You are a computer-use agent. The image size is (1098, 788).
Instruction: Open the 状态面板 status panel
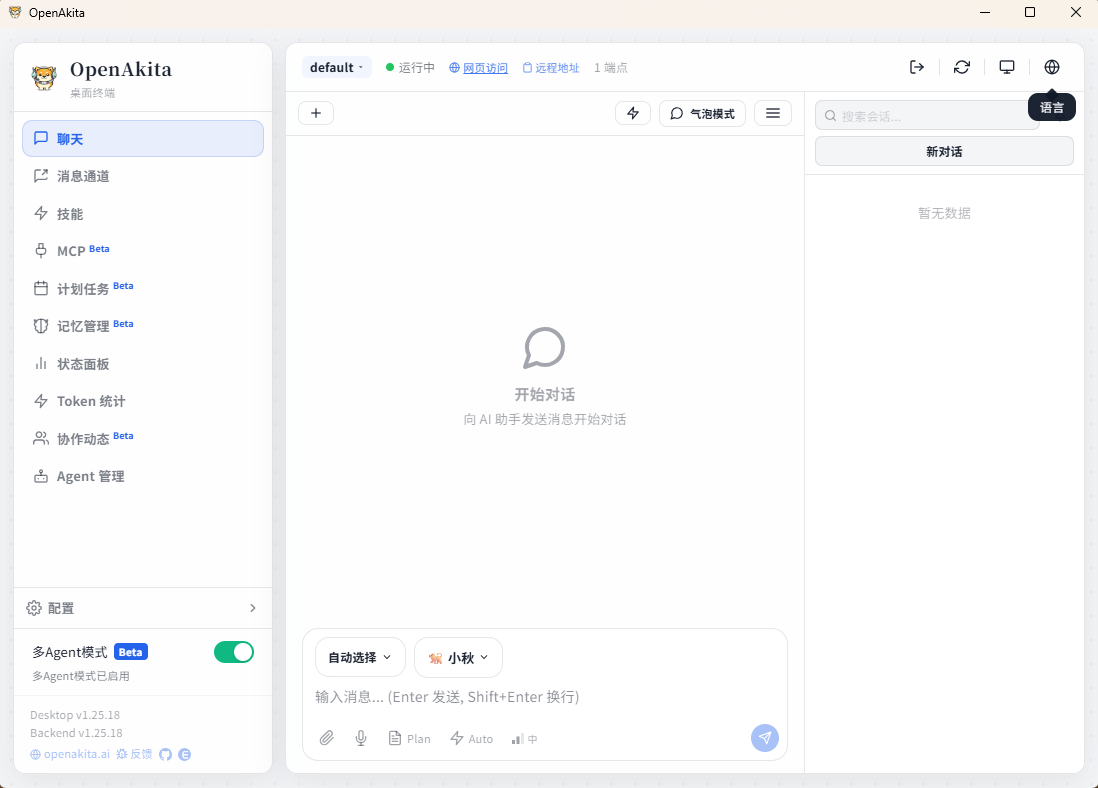pos(143,364)
